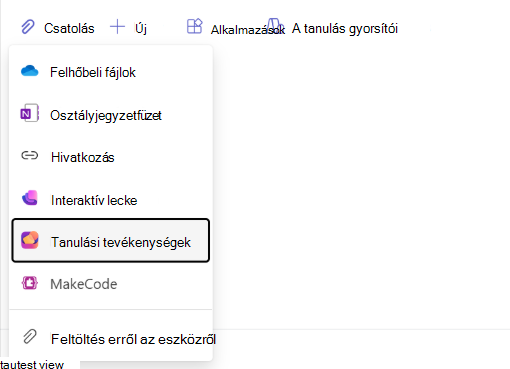Click the Tanulási tevékenységek app icon
This screenshot has width=510, height=369.
click(30, 240)
